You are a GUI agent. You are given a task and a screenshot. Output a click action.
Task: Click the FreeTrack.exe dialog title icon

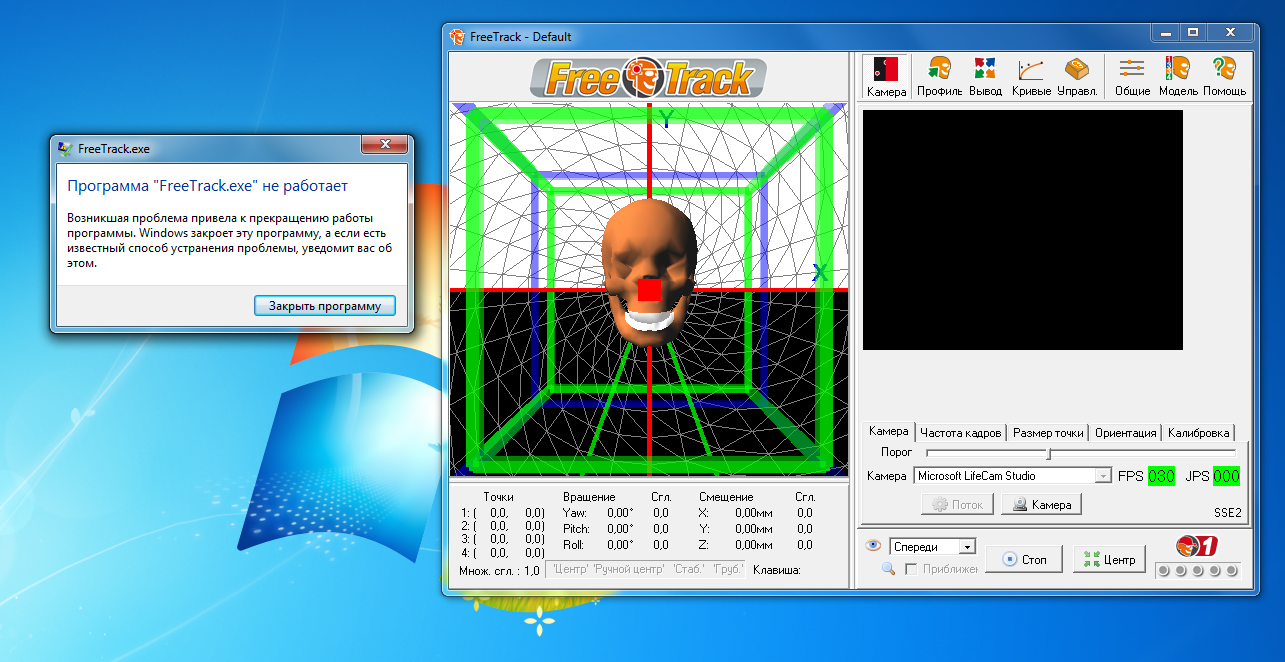point(65,149)
